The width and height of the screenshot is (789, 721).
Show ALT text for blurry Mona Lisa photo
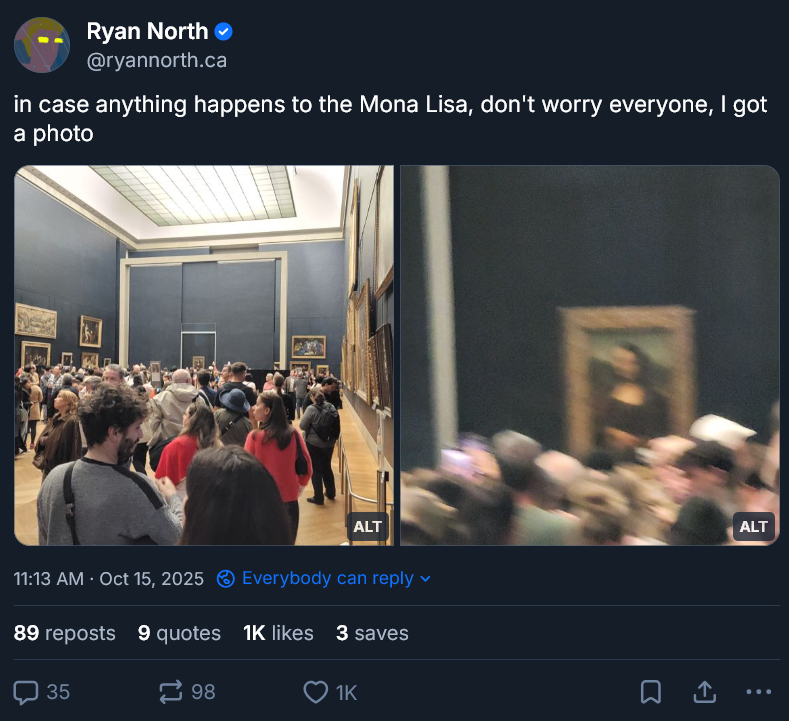[x=753, y=526]
